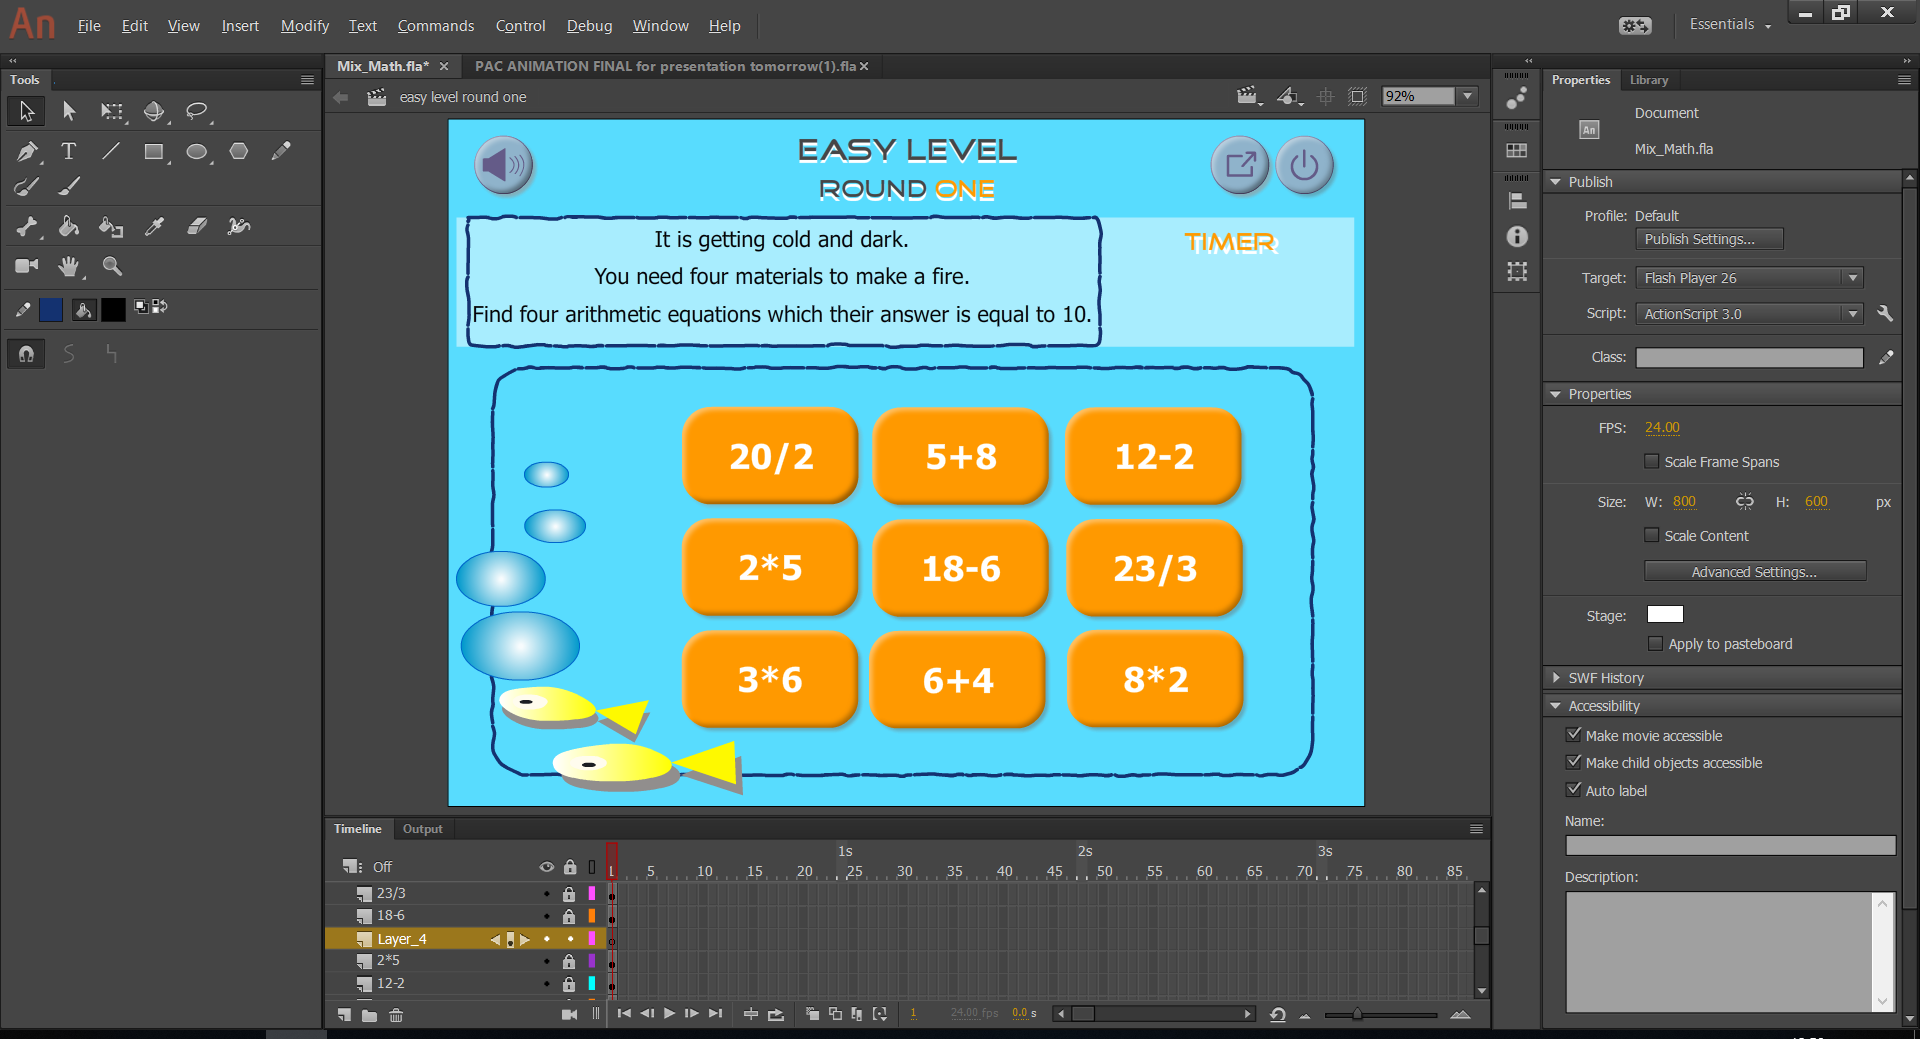This screenshot has width=1920, height=1039.
Task: Open the Commands menu
Action: 435,26
